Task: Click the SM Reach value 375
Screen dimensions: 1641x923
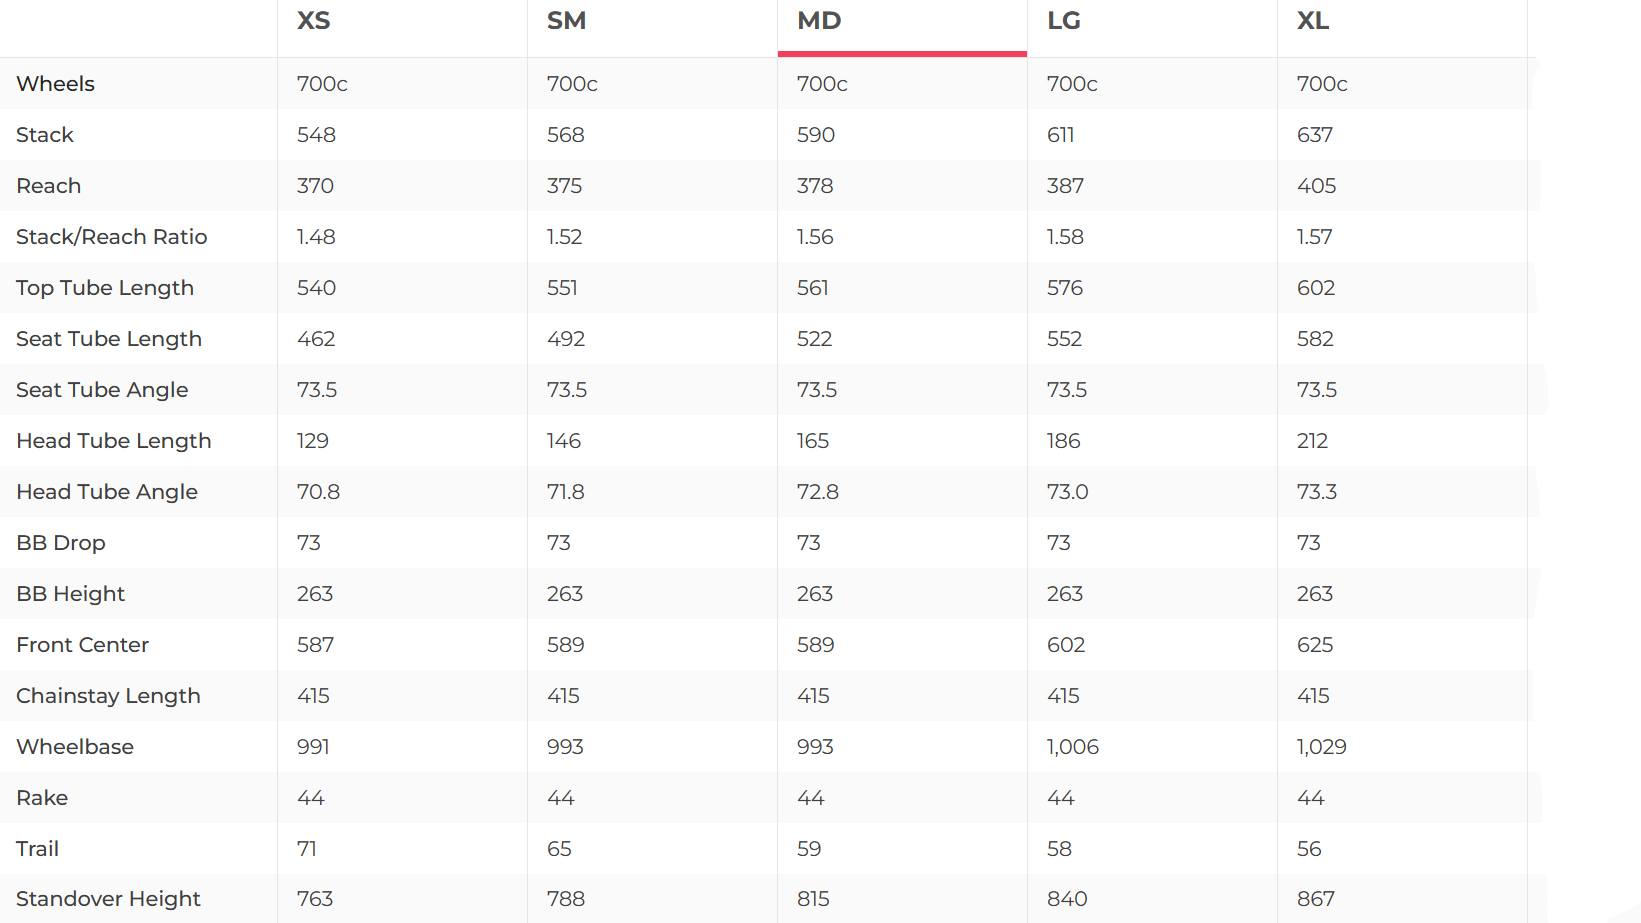Action: [565, 186]
